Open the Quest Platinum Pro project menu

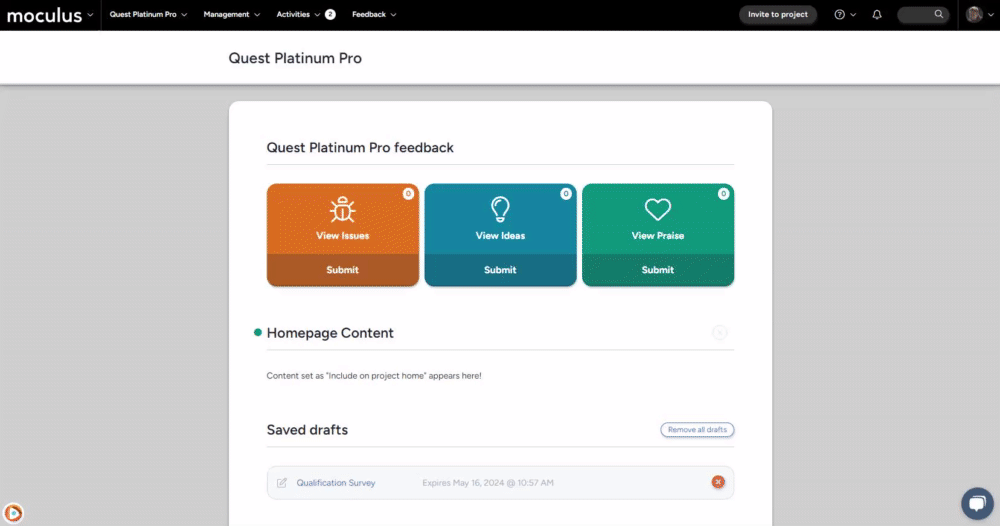click(148, 15)
